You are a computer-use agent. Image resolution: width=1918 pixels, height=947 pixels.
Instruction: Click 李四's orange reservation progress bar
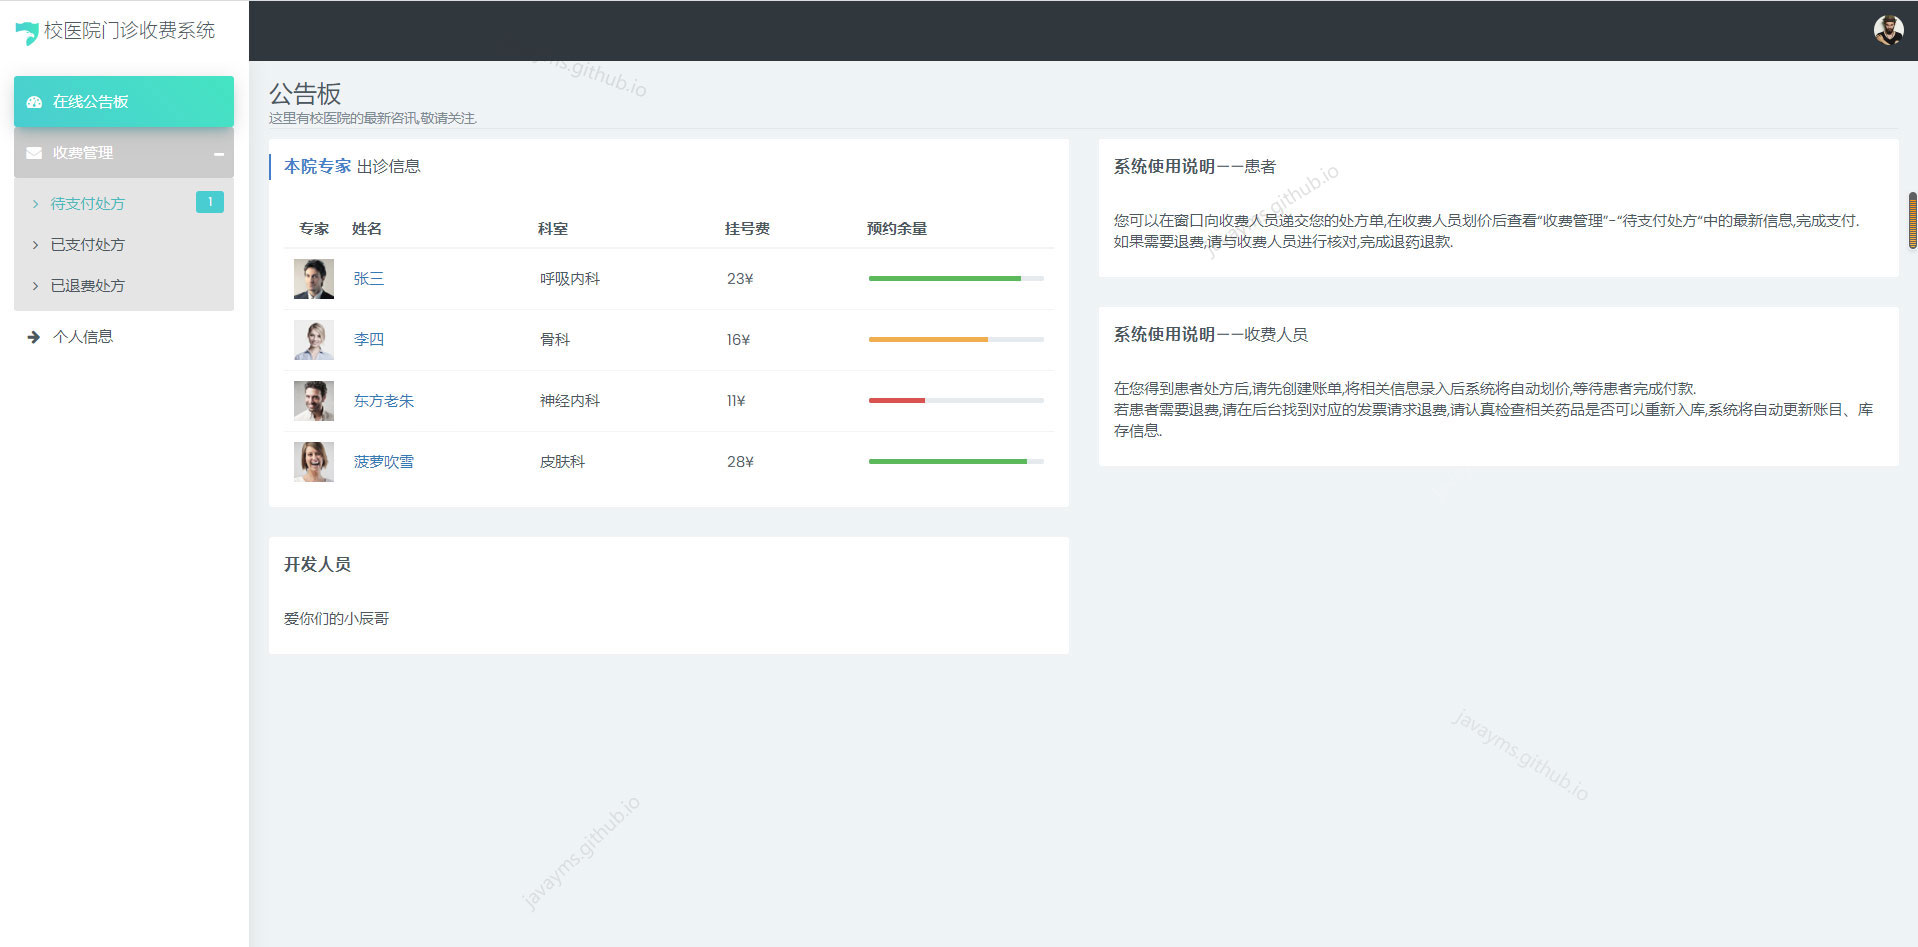925,339
